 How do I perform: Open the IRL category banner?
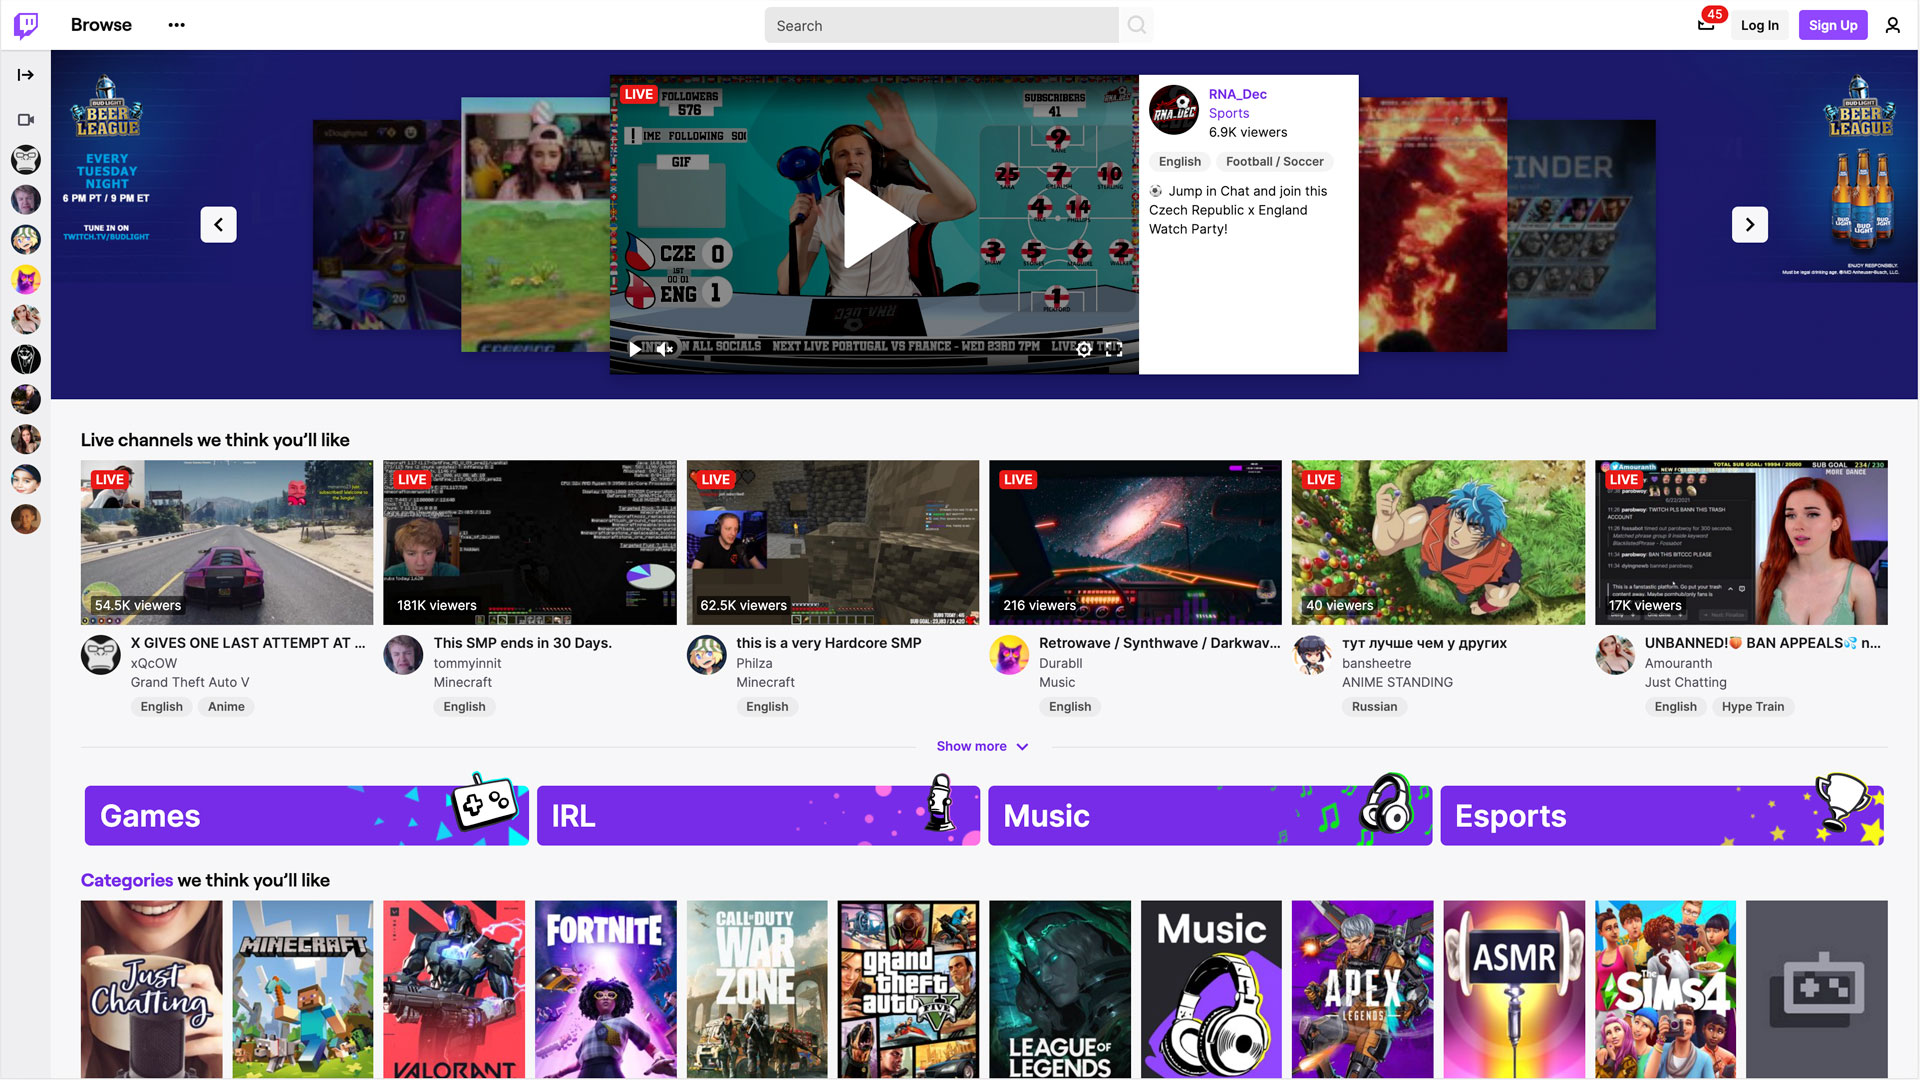tap(759, 815)
